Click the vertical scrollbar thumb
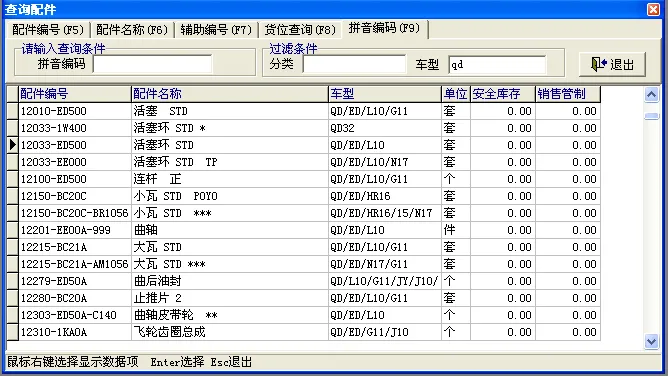The height and width of the screenshot is (376, 668). [651, 116]
